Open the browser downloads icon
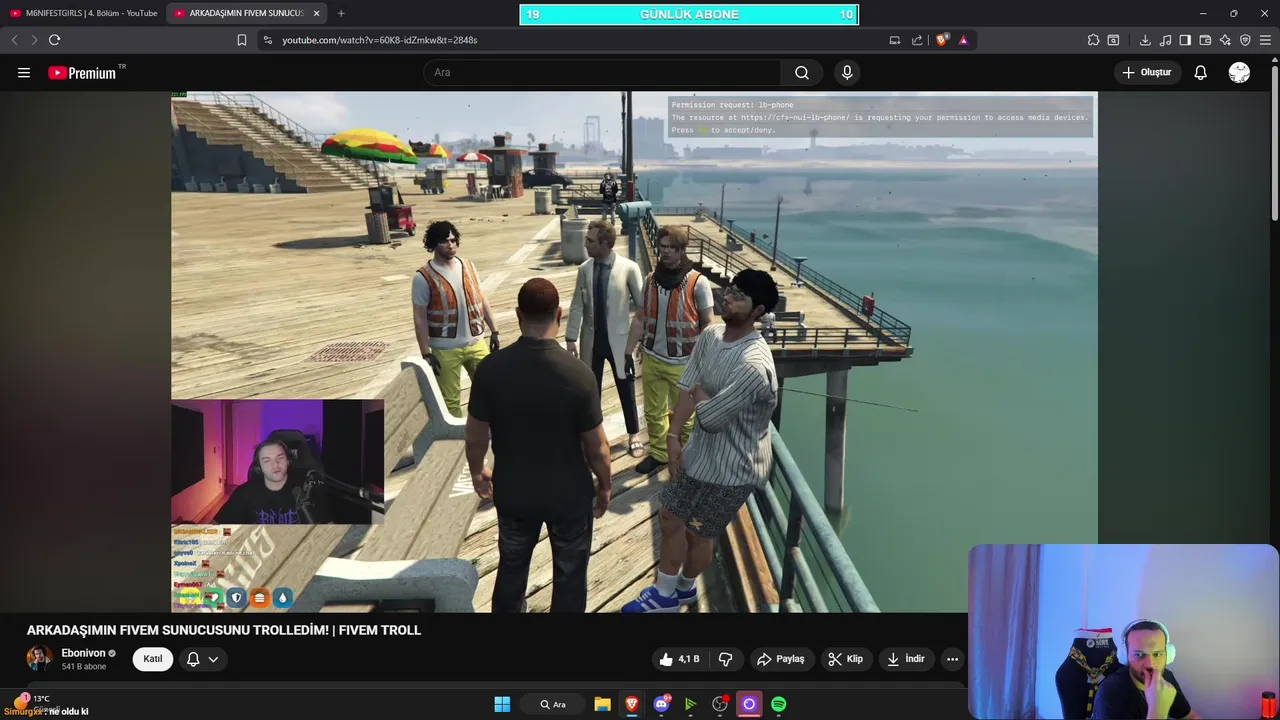Image resolution: width=1280 pixels, height=720 pixels. [1145, 40]
